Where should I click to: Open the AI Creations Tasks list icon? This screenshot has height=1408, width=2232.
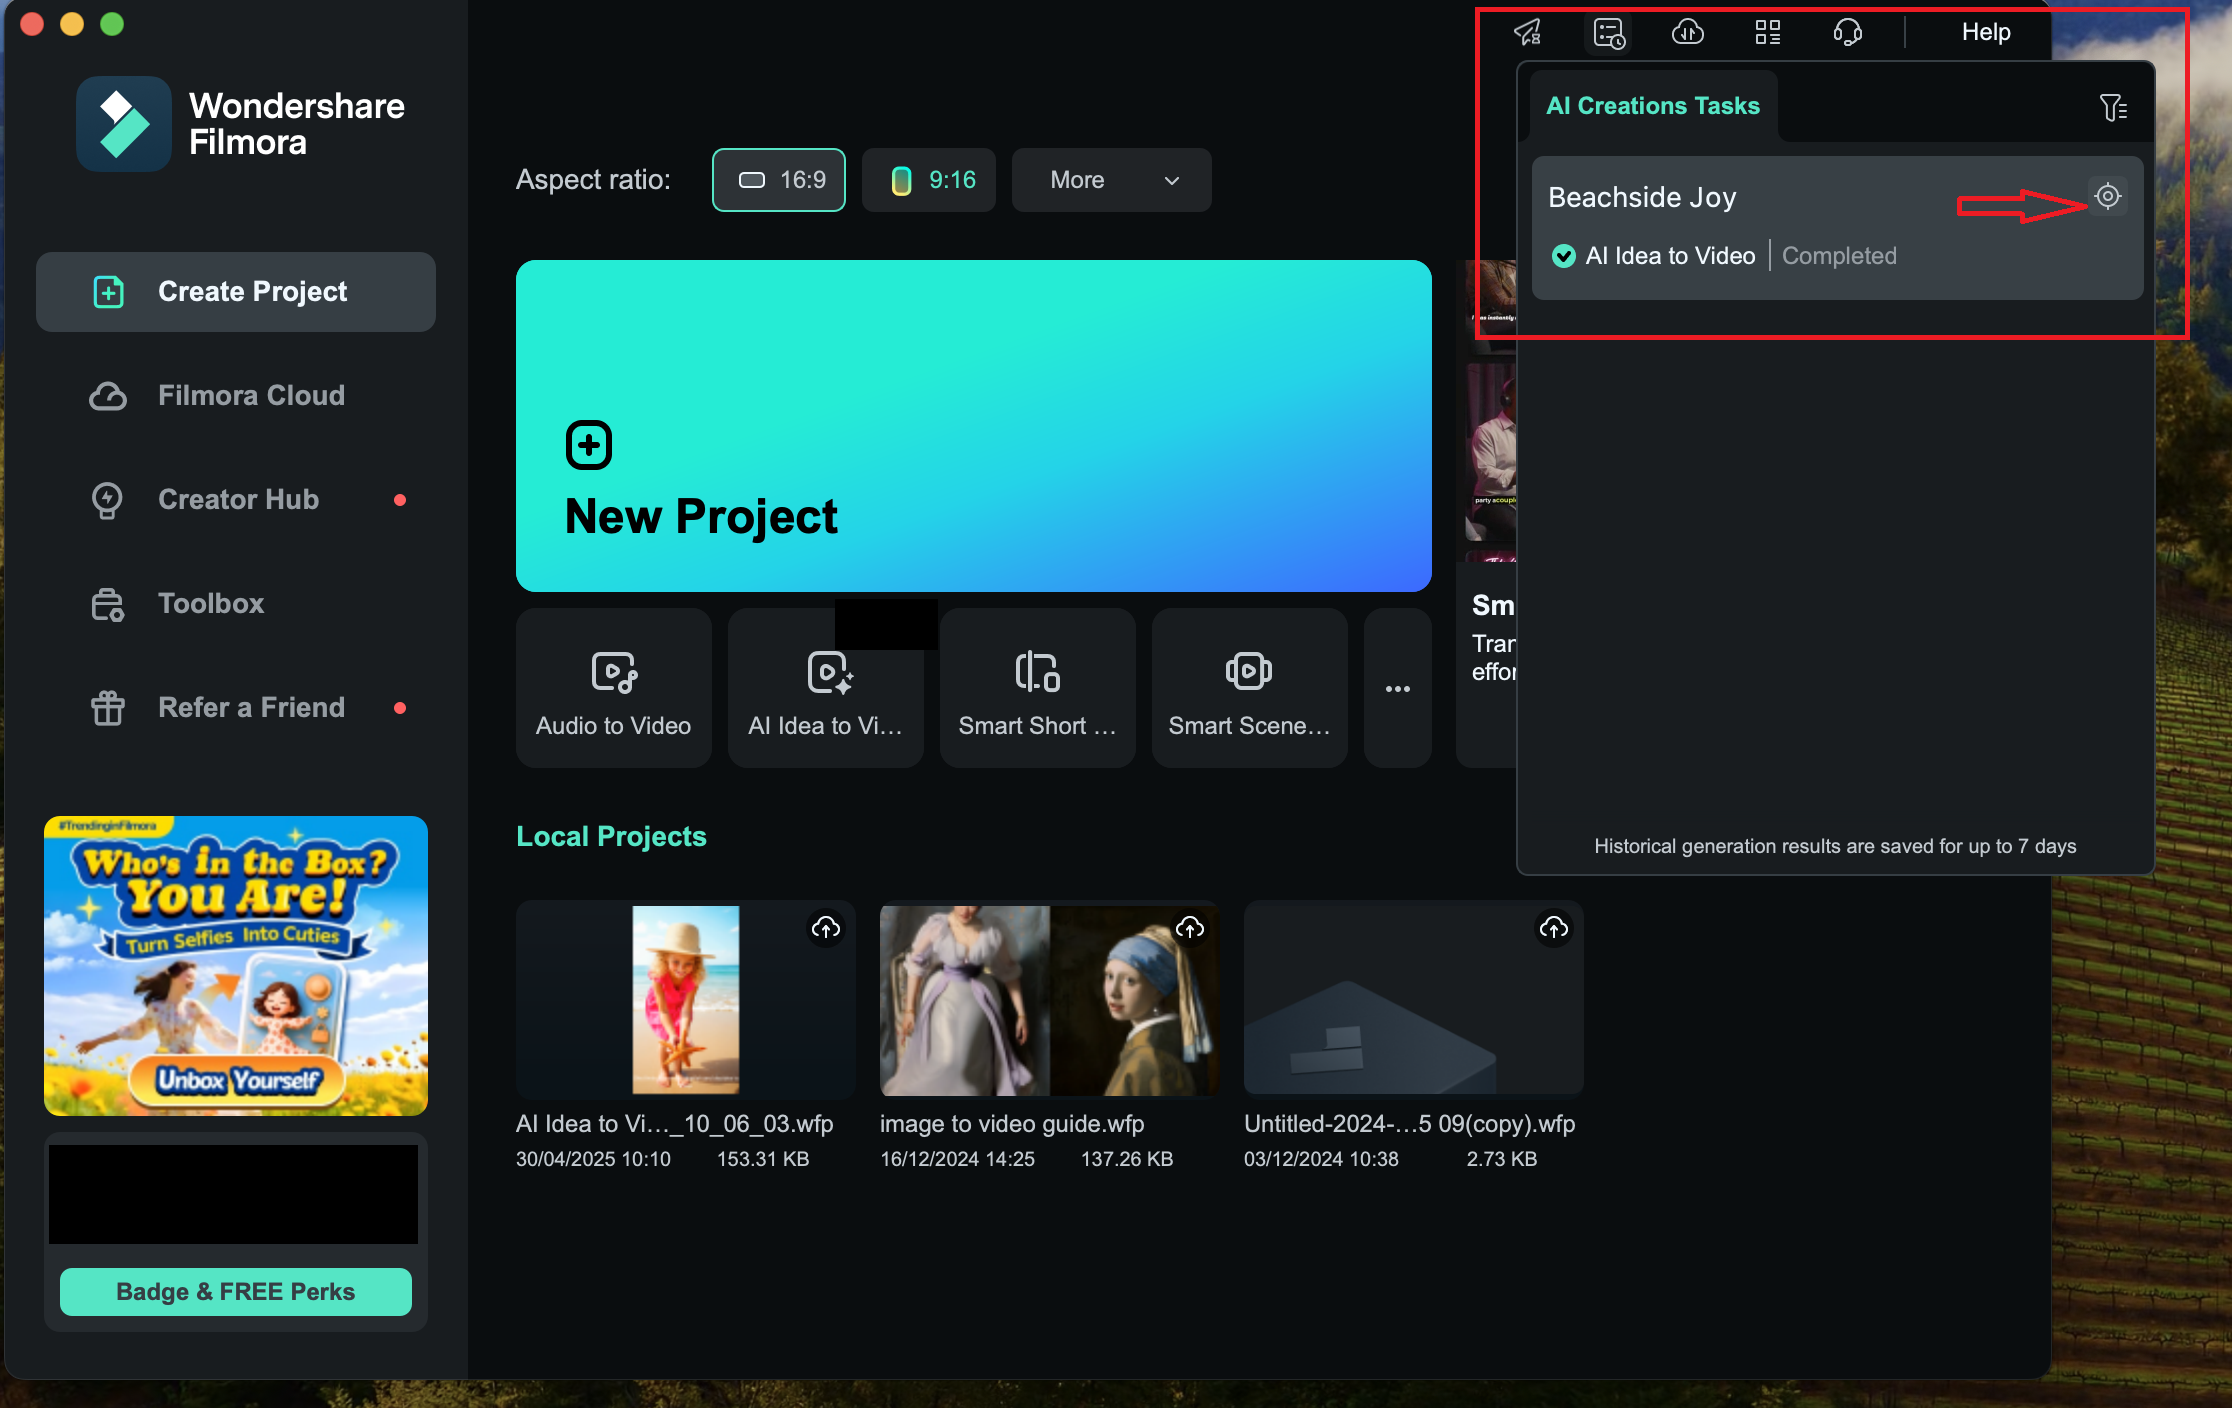pyautogui.click(x=1608, y=33)
